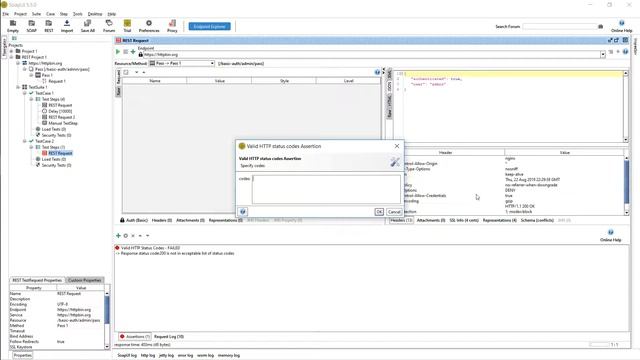Open the Auth (Basic) request tab
The width and height of the screenshot is (640, 360).
(x=134, y=220)
